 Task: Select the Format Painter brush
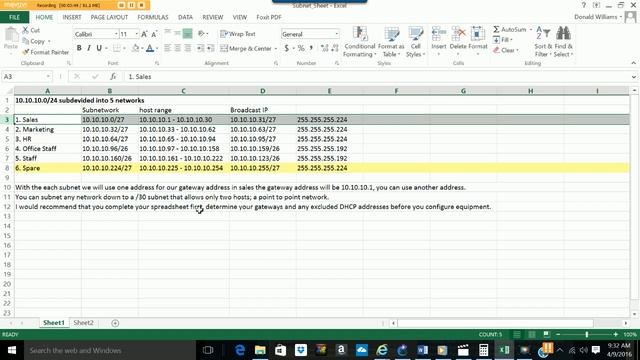click(26, 52)
